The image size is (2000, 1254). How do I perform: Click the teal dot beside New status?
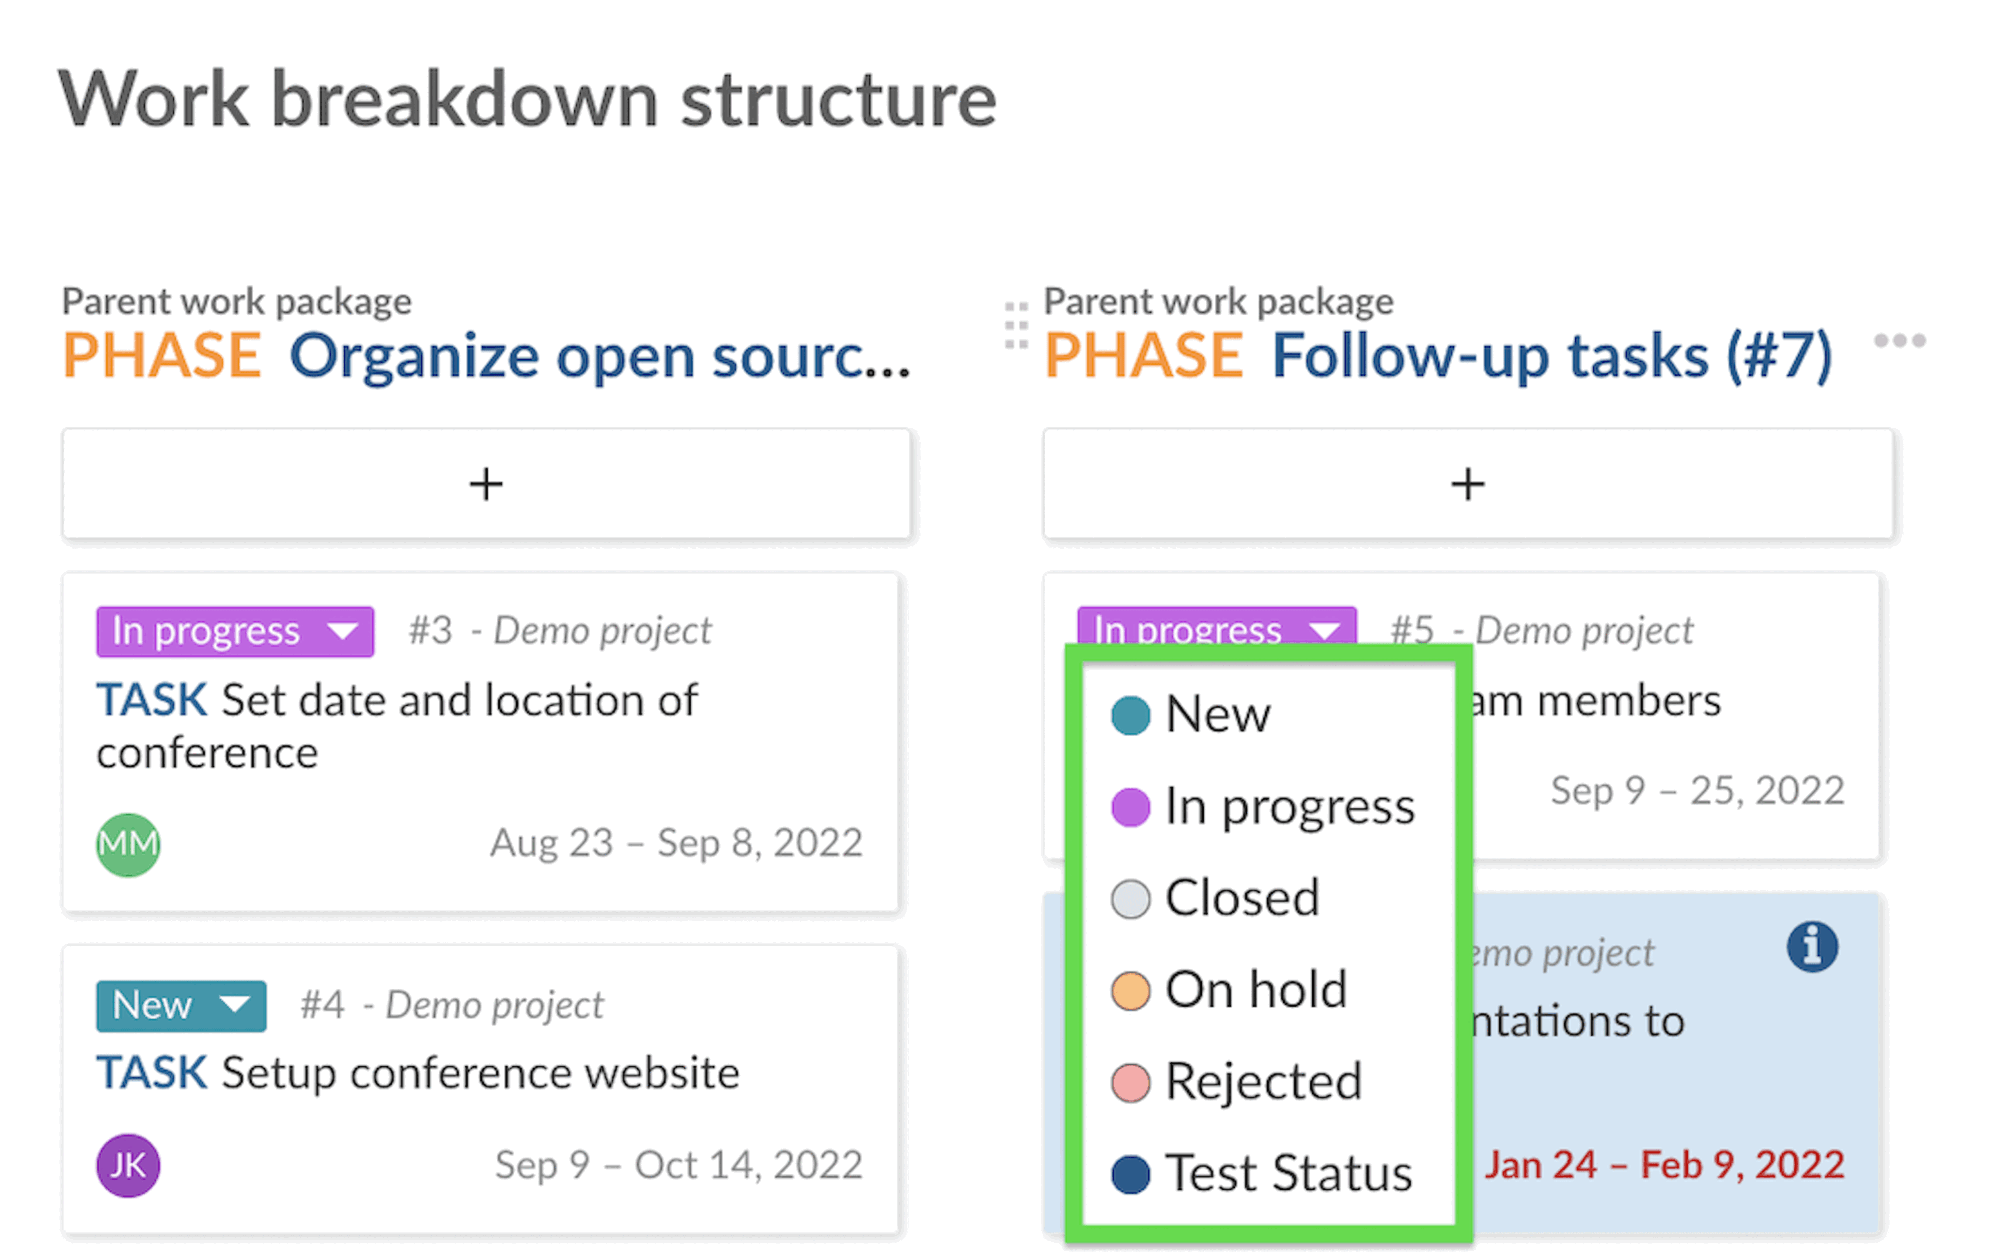[x=1129, y=714]
